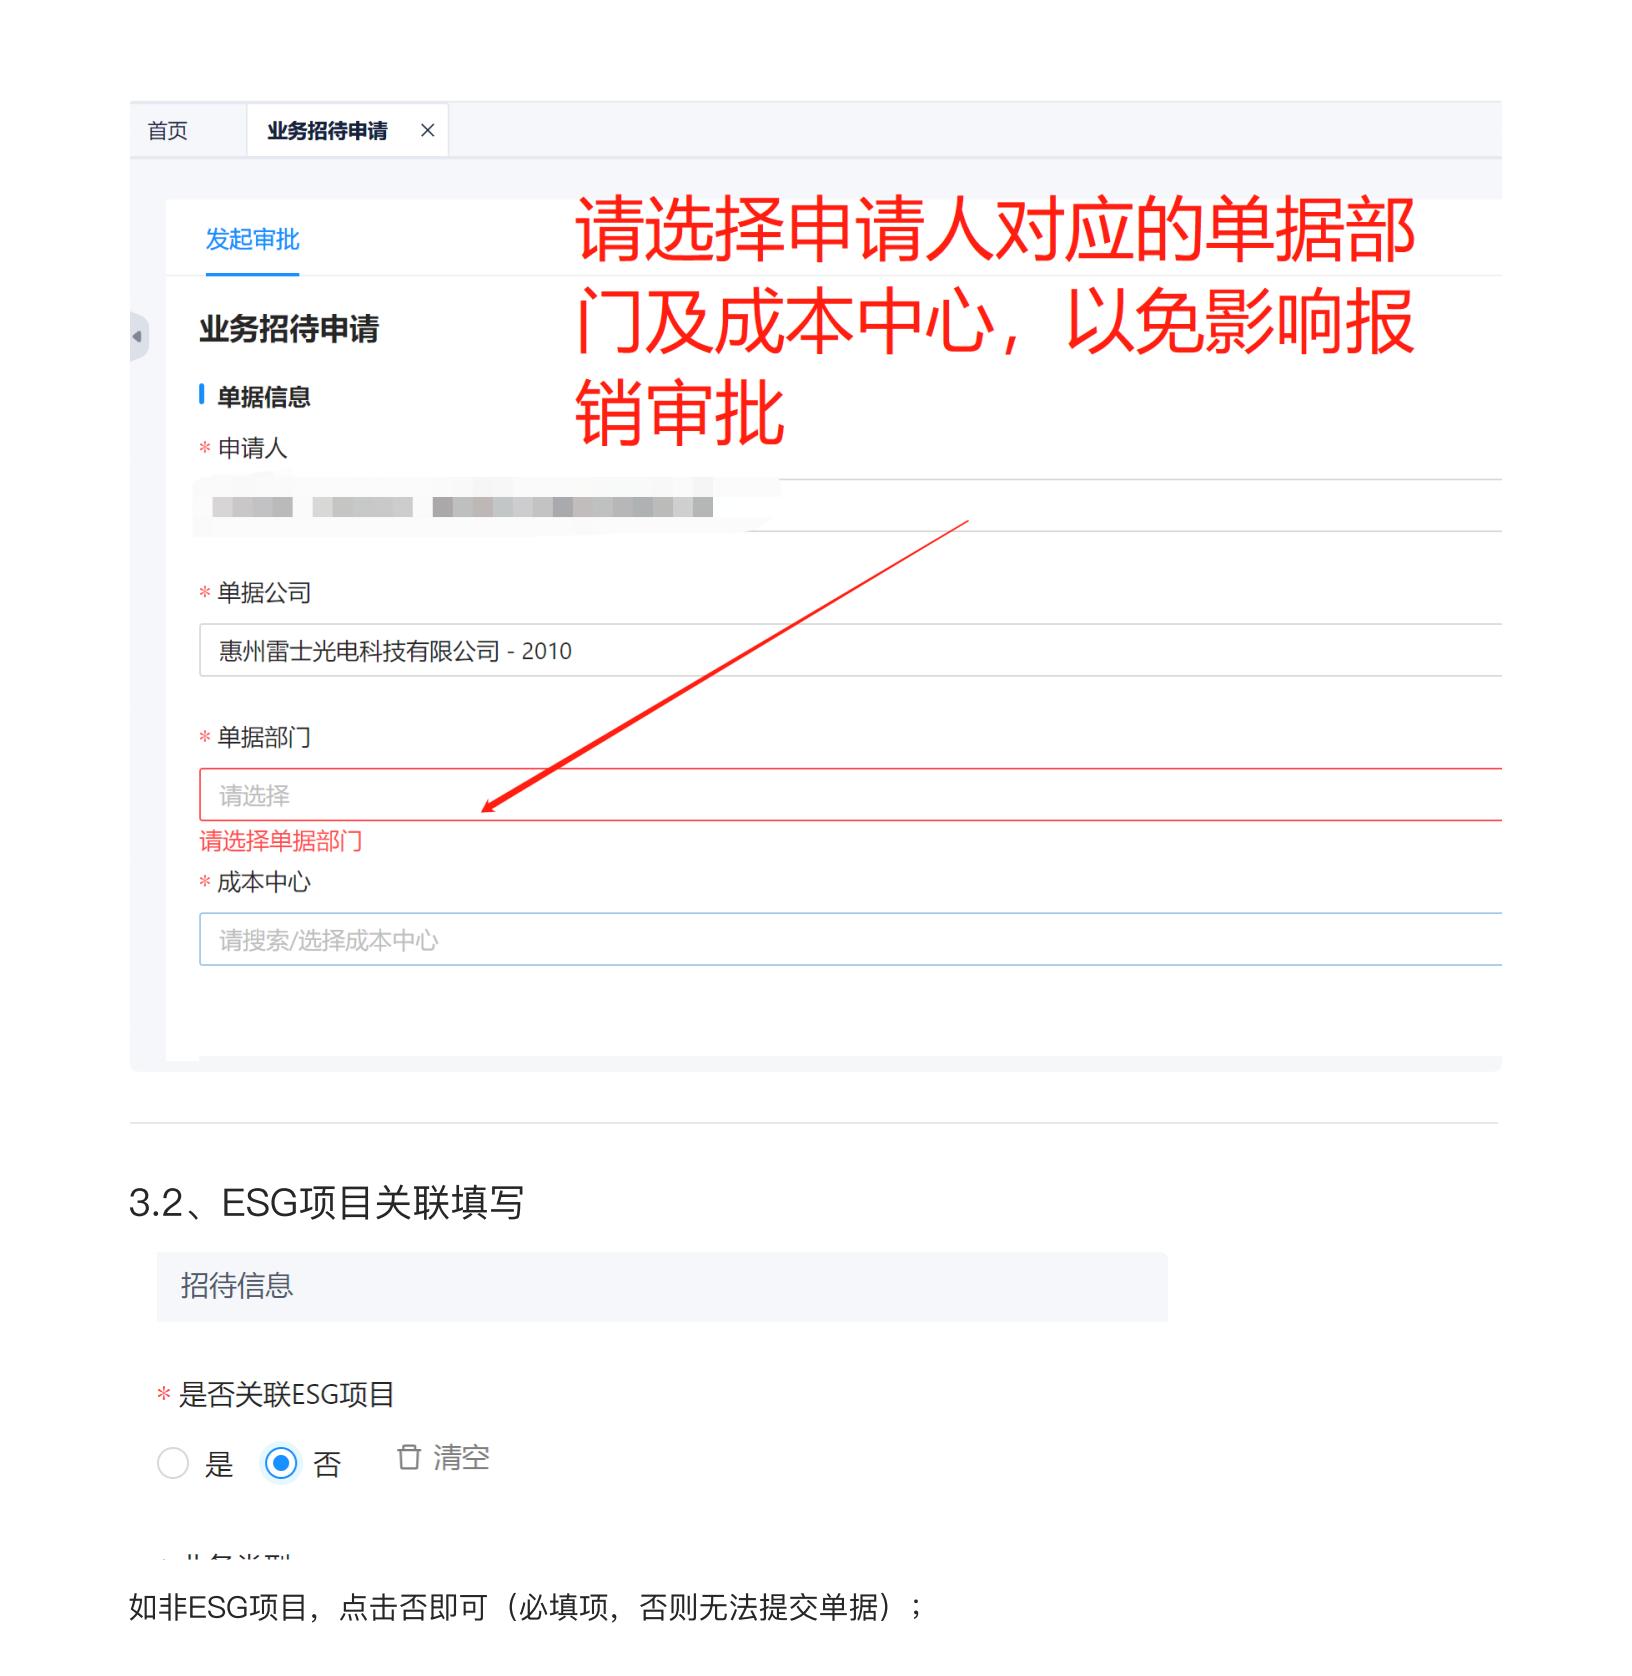Open the 发起审批 tab
Screen dimensions: 1632x1676
pos(252,239)
